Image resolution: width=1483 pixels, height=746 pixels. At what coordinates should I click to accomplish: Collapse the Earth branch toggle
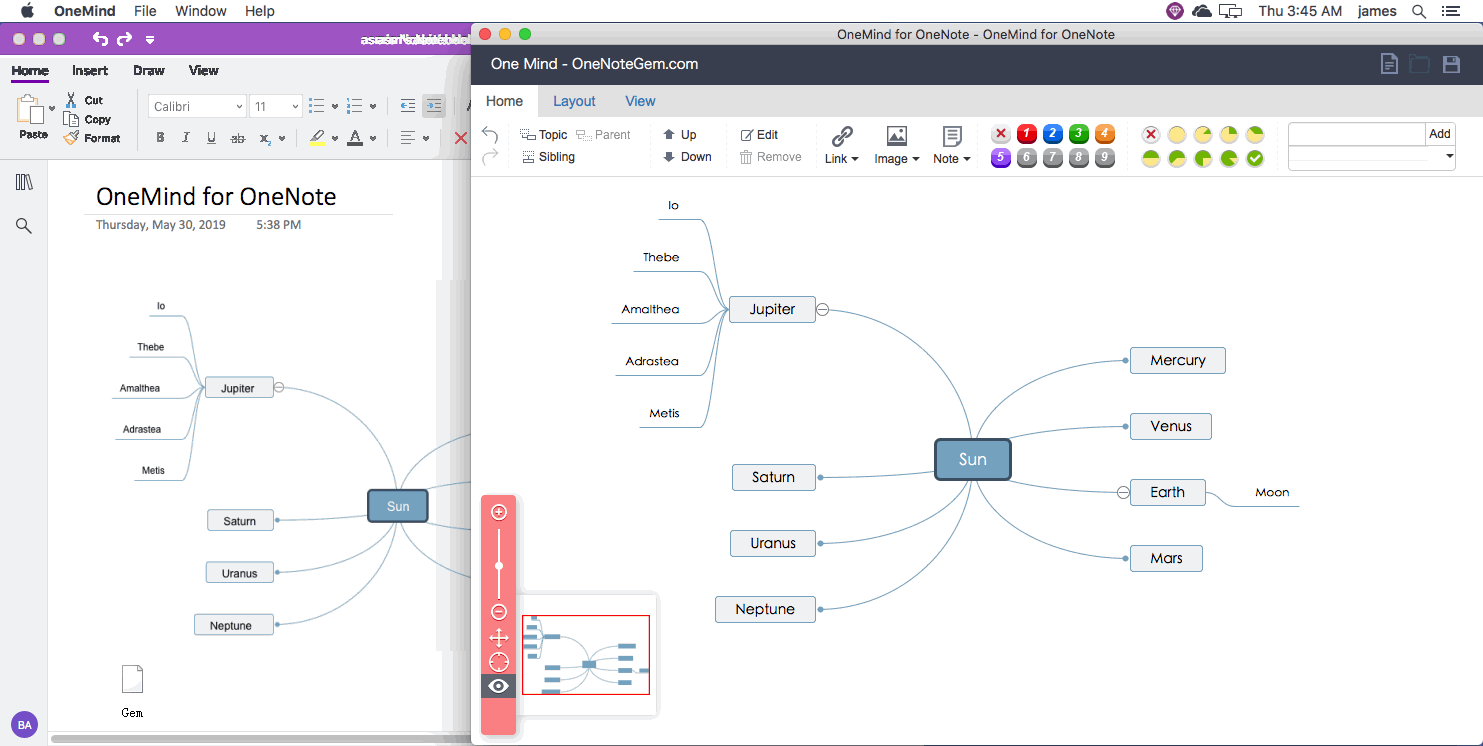[1123, 492]
